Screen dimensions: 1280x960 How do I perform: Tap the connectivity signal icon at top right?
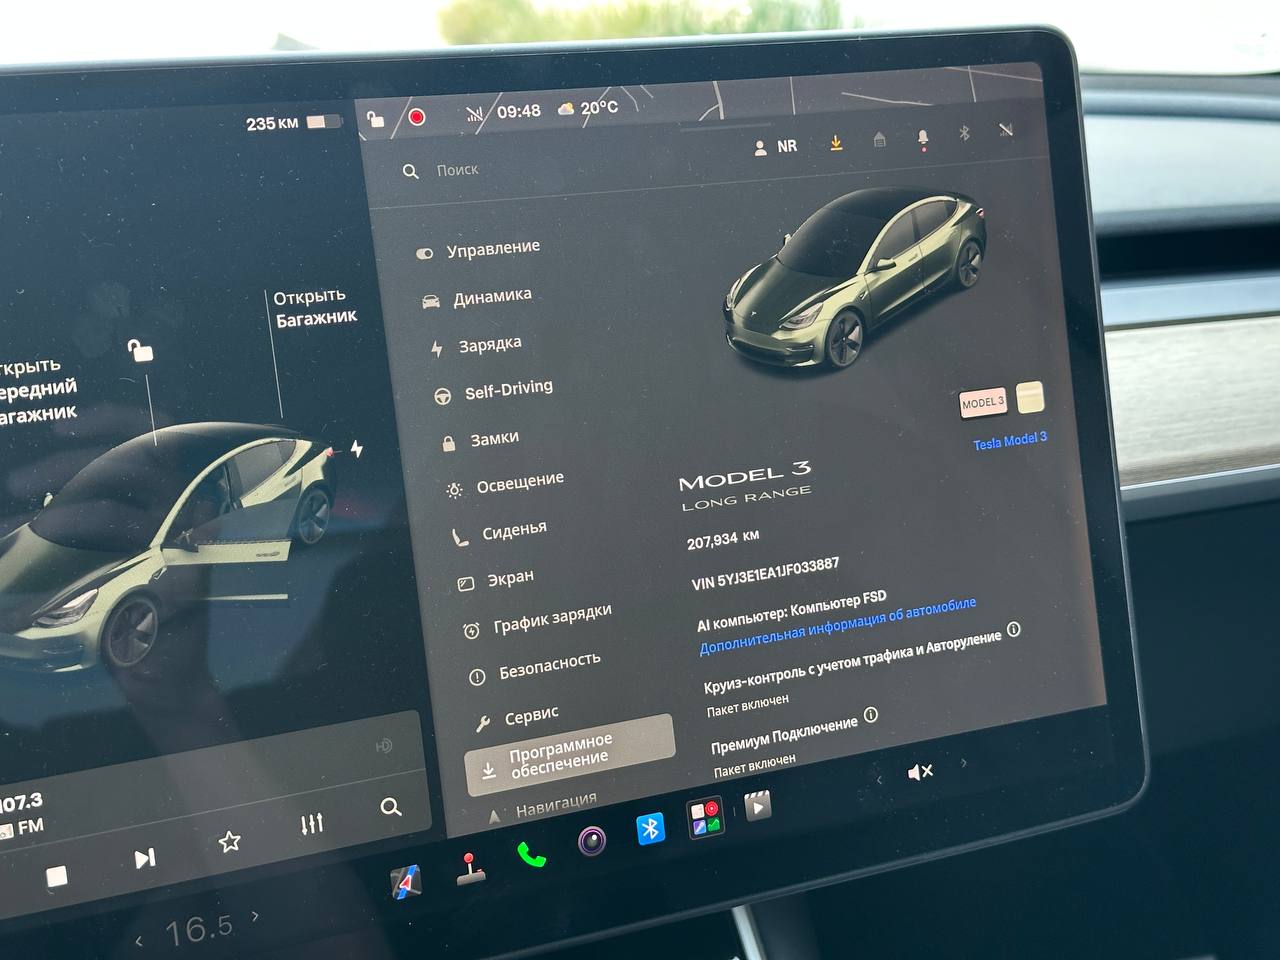(1006, 130)
